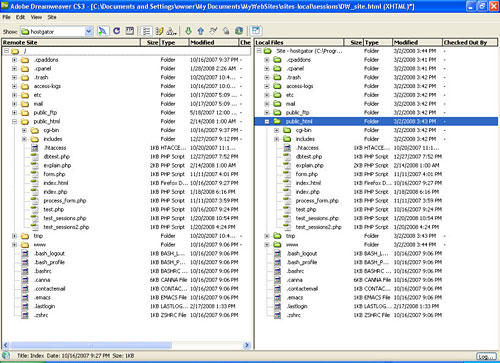Image resolution: width=500 pixels, height=363 pixels.
Task: Select remote file explain.php
Action: (57, 165)
